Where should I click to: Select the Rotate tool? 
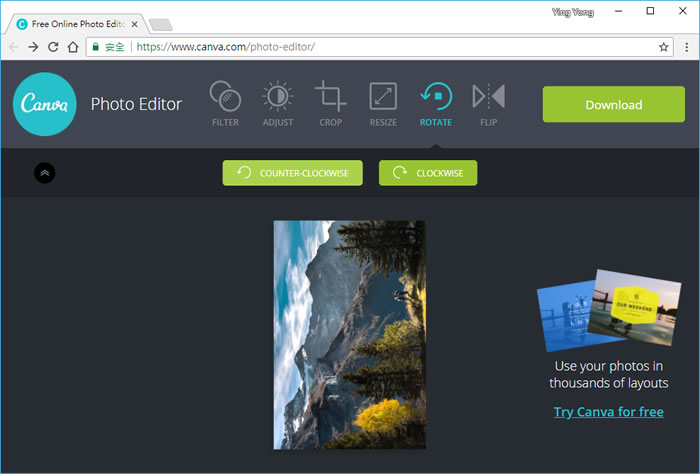436,104
